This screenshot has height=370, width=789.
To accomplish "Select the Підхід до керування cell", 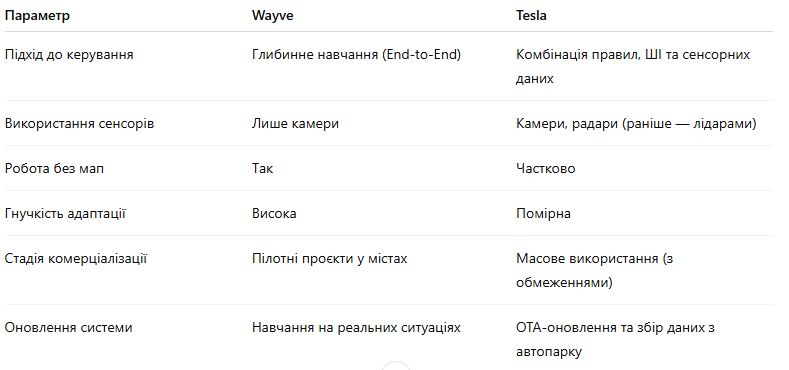I will point(69,54).
